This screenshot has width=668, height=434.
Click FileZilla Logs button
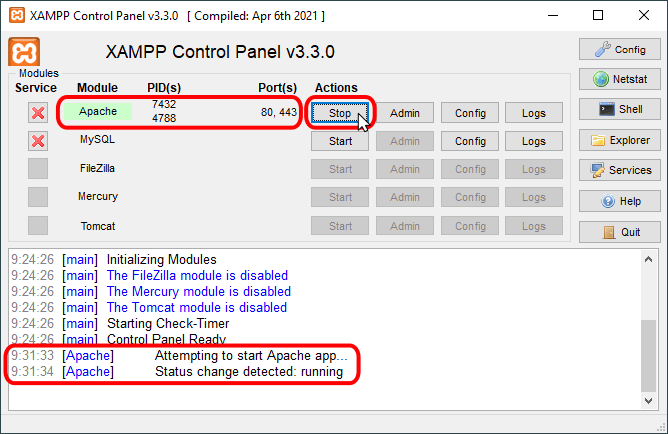[534, 169]
